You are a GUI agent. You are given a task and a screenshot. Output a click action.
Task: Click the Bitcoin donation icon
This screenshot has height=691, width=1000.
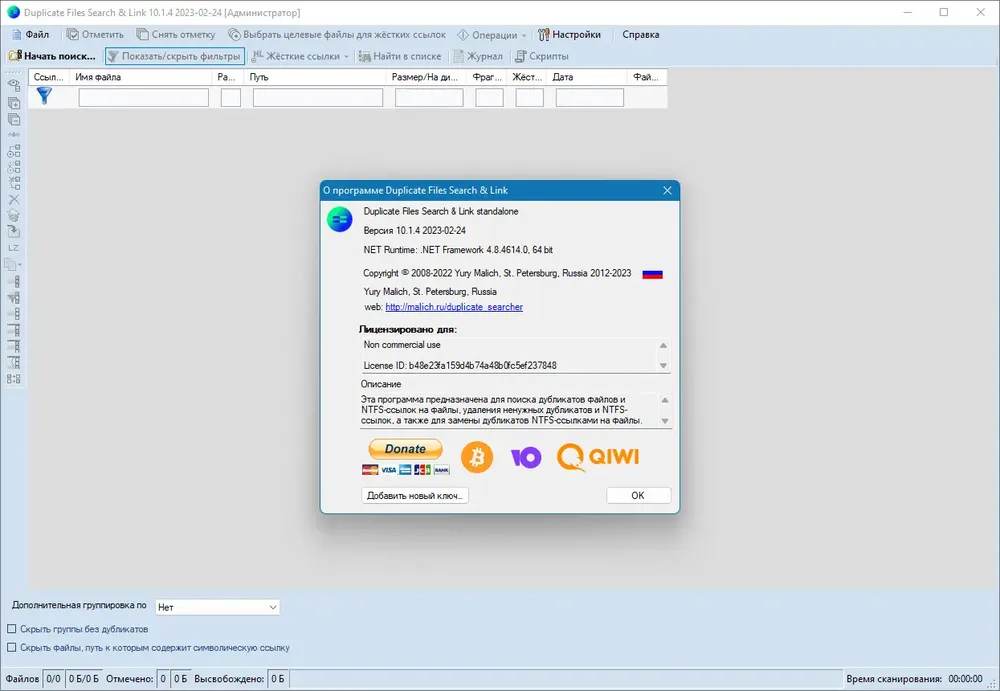[476, 457]
